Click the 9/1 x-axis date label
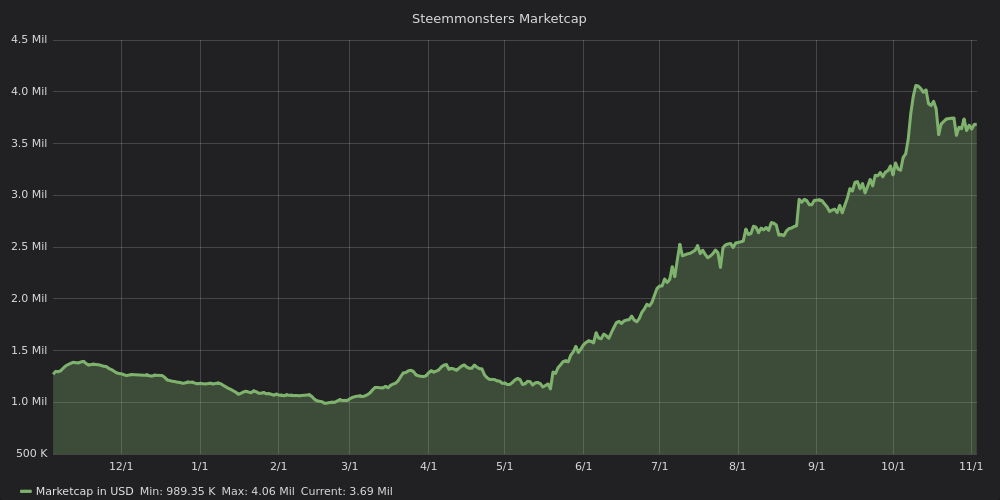 pyautogui.click(x=816, y=466)
